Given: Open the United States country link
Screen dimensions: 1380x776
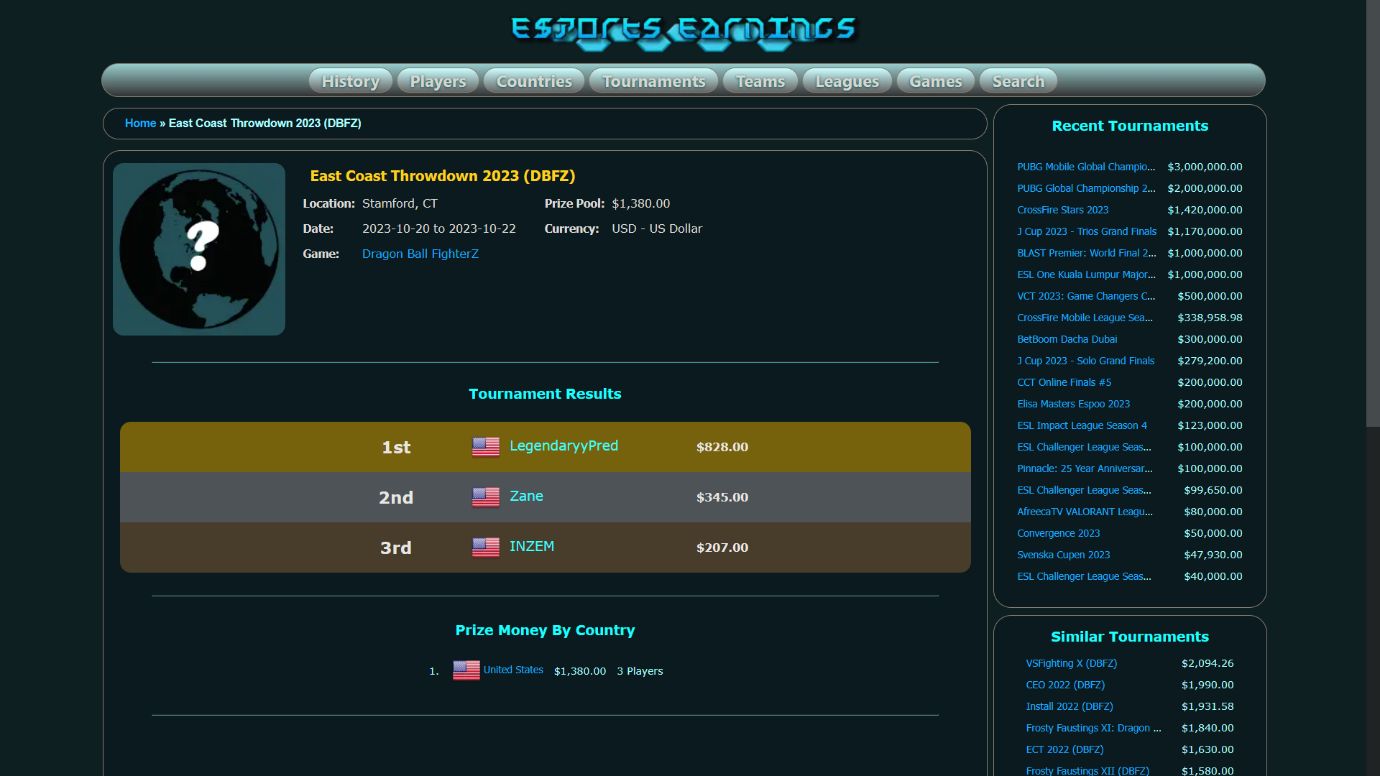Looking at the screenshot, I should (513, 670).
